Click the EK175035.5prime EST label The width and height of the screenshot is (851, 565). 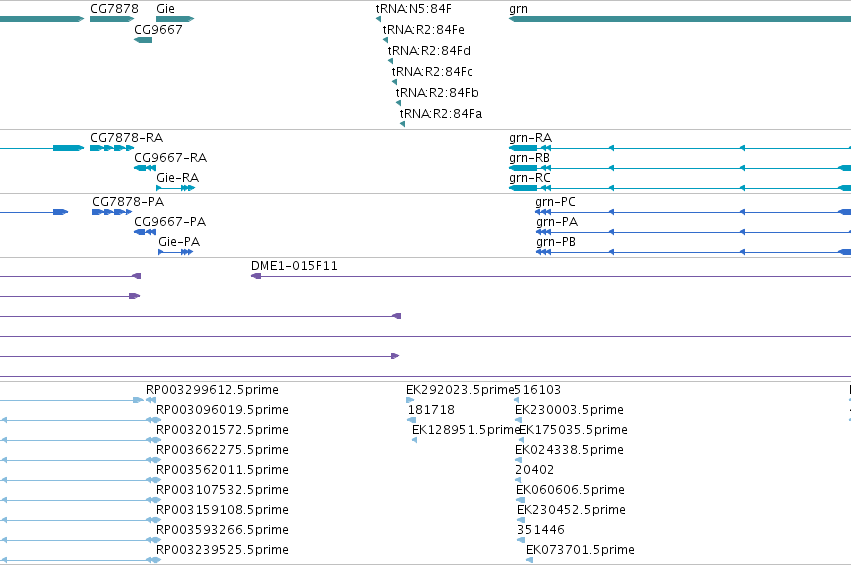(x=574, y=430)
